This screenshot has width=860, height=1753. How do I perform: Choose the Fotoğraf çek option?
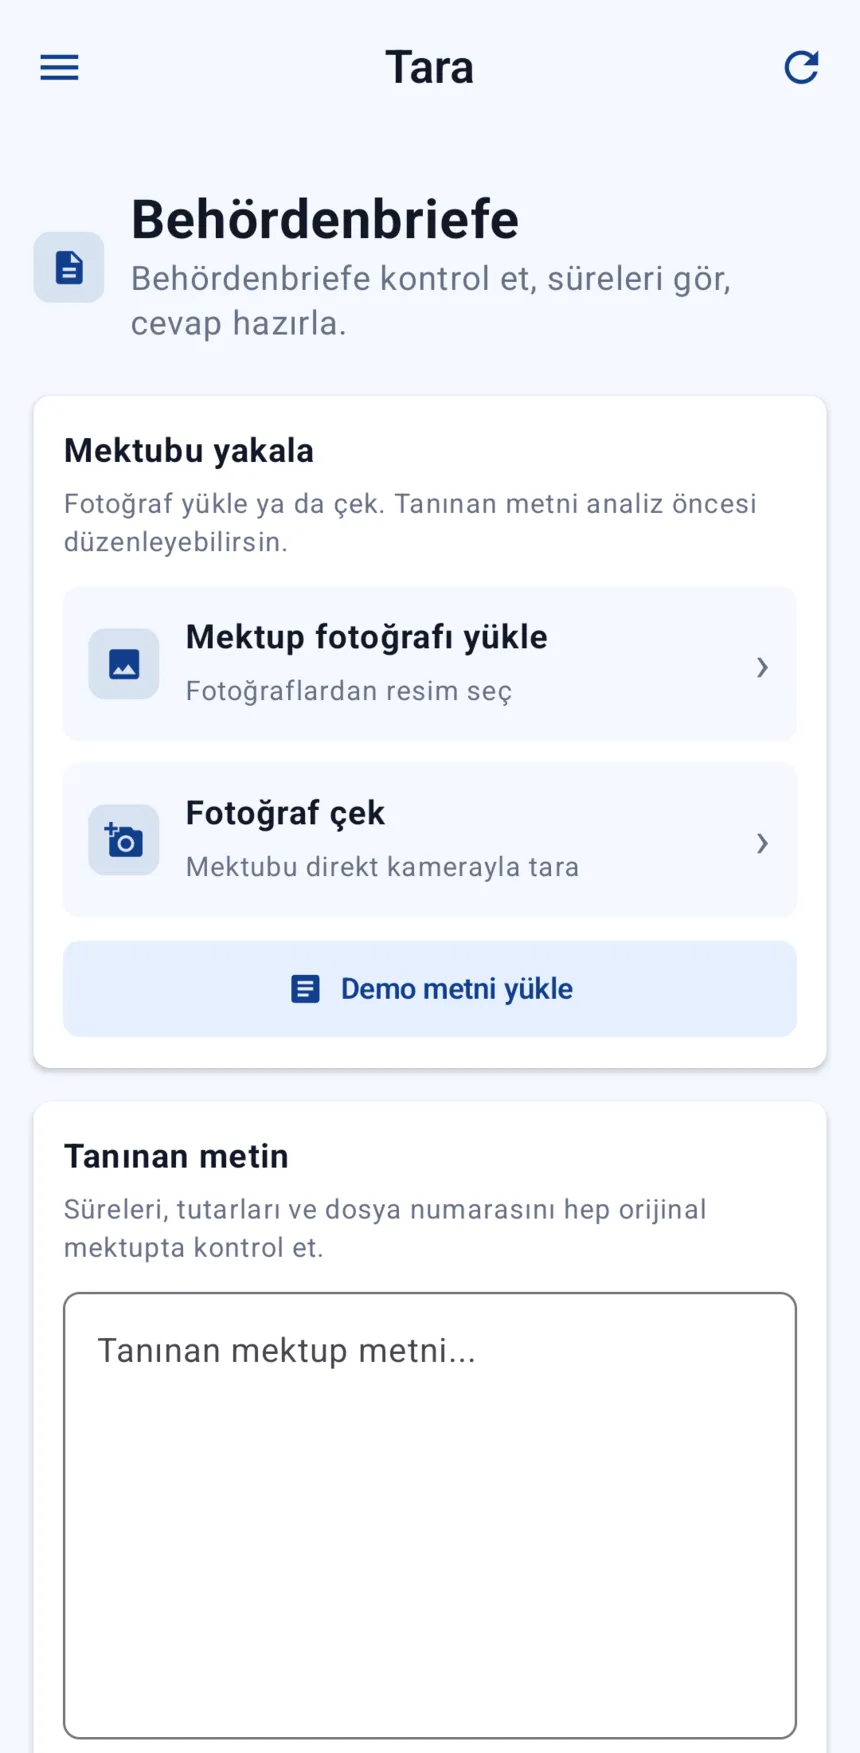[x=430, y=840]
